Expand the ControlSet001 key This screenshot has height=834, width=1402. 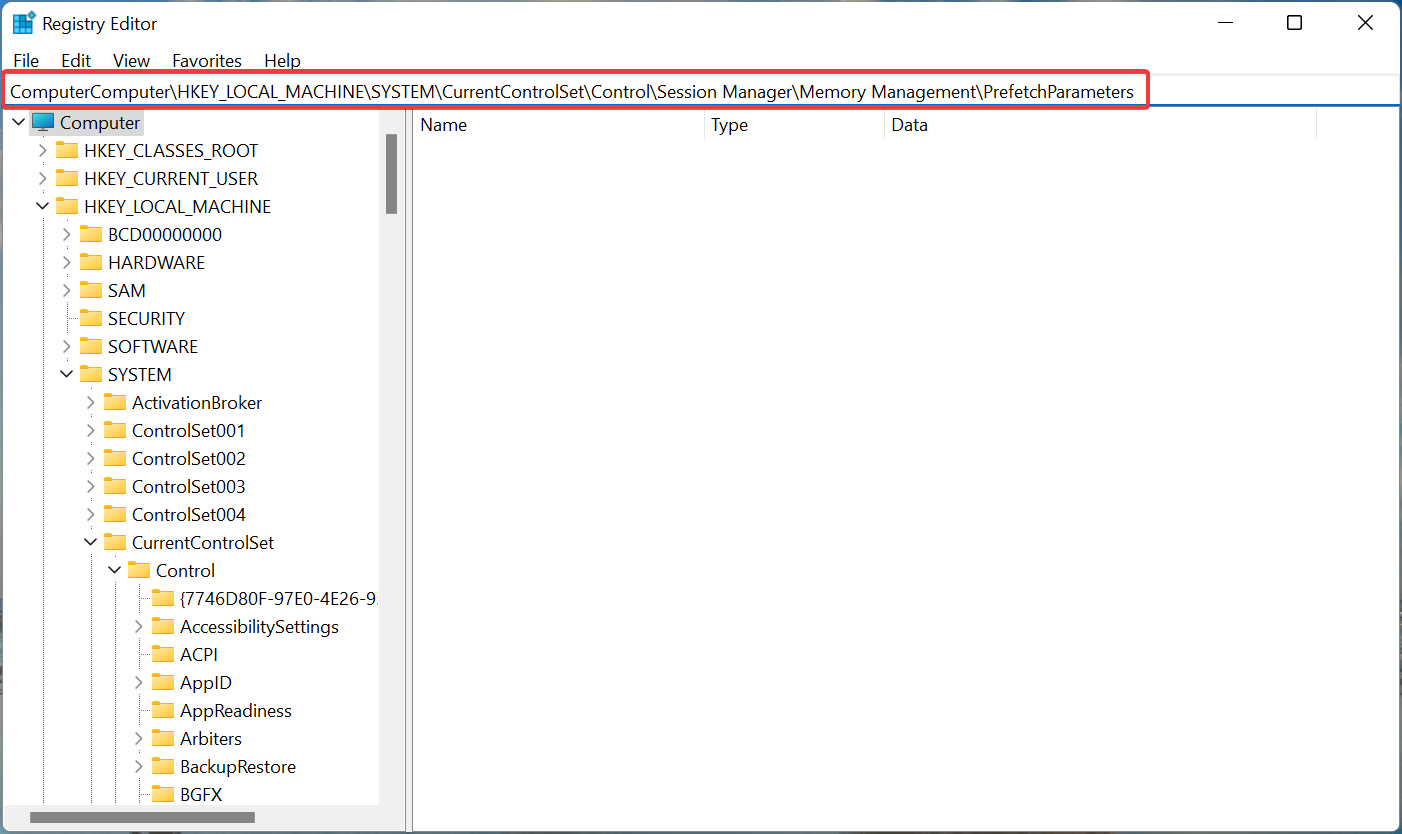[90, 430]
